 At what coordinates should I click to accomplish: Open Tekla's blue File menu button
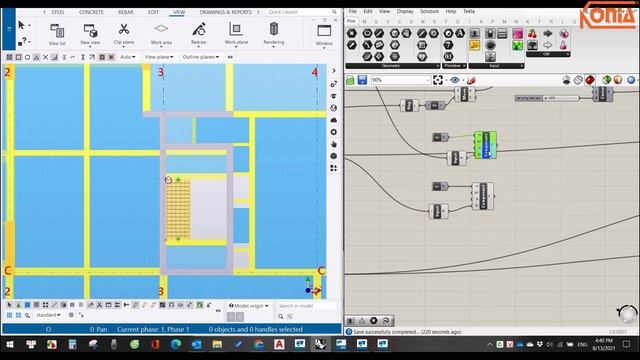click(9, 29)
